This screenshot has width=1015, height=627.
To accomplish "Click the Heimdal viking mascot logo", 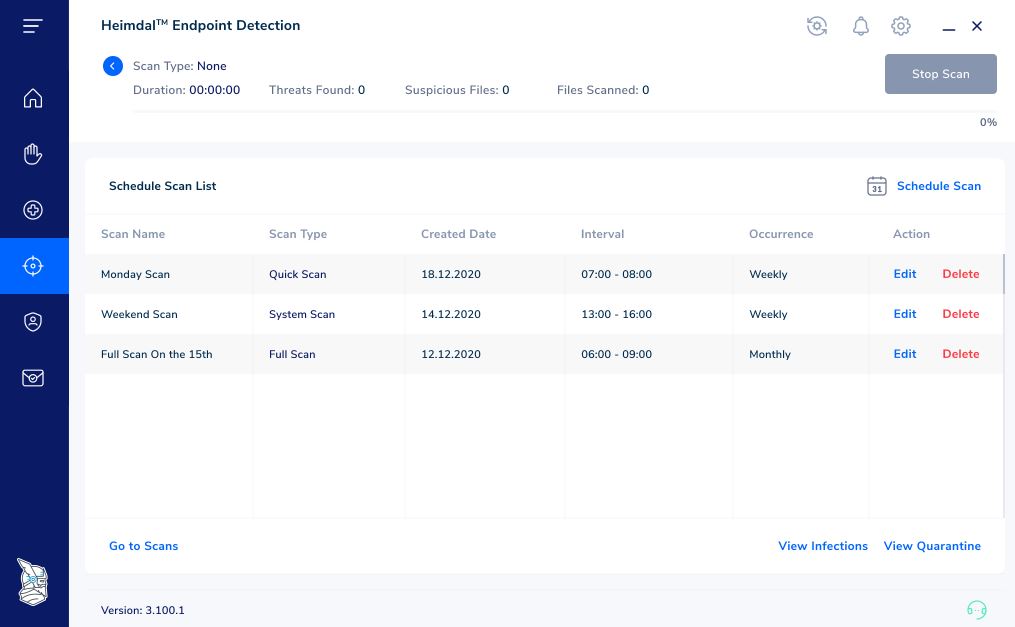I will 32,582.
